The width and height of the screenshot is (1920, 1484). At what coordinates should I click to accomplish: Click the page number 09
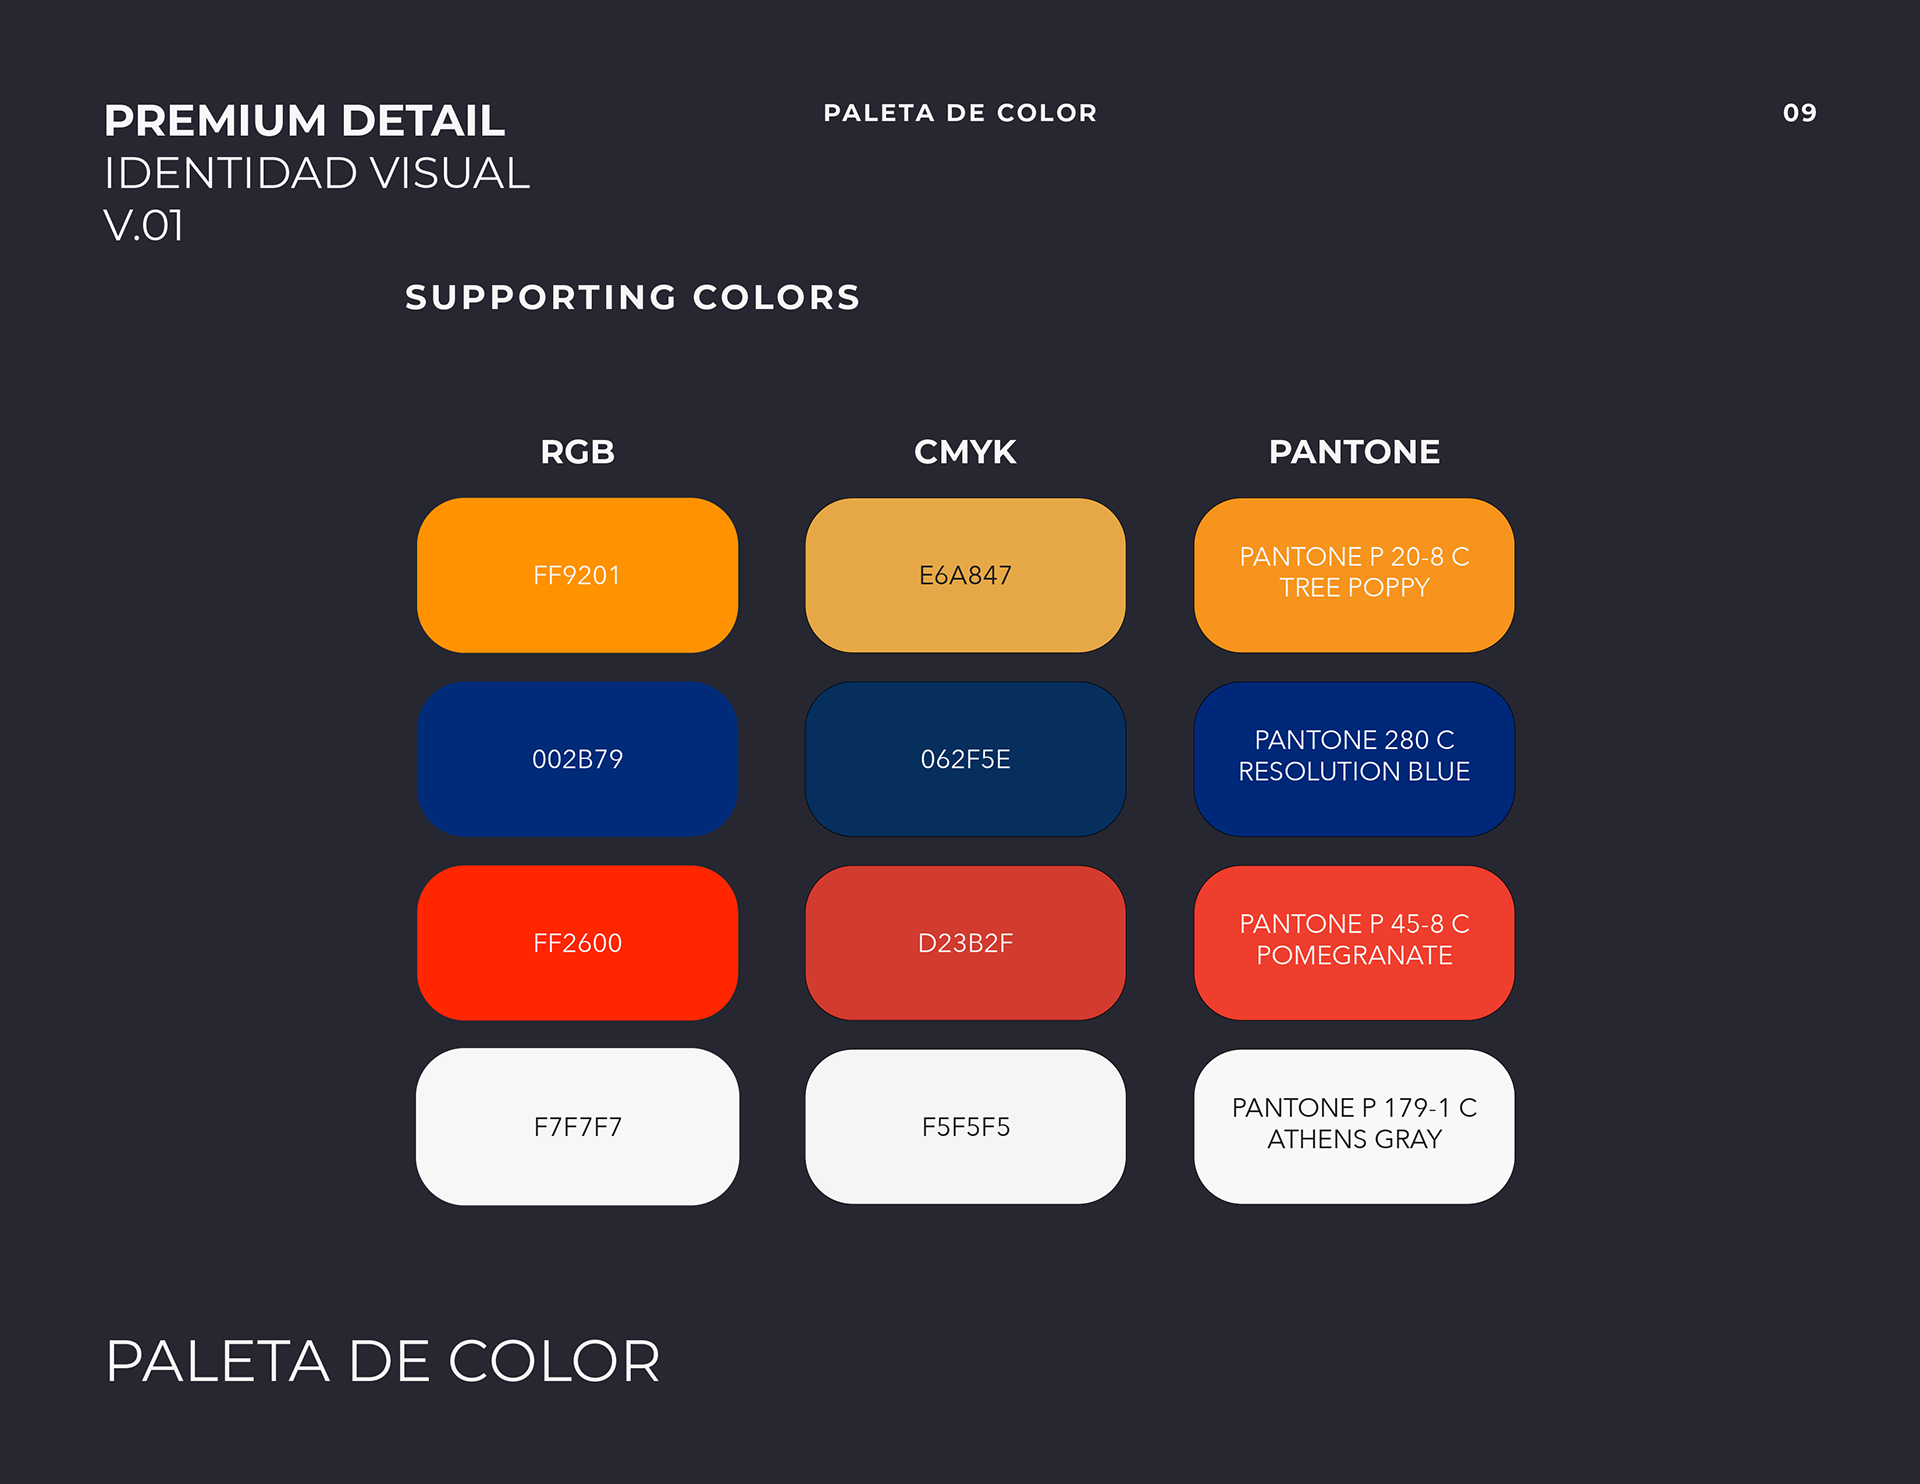pos(1799,113)
